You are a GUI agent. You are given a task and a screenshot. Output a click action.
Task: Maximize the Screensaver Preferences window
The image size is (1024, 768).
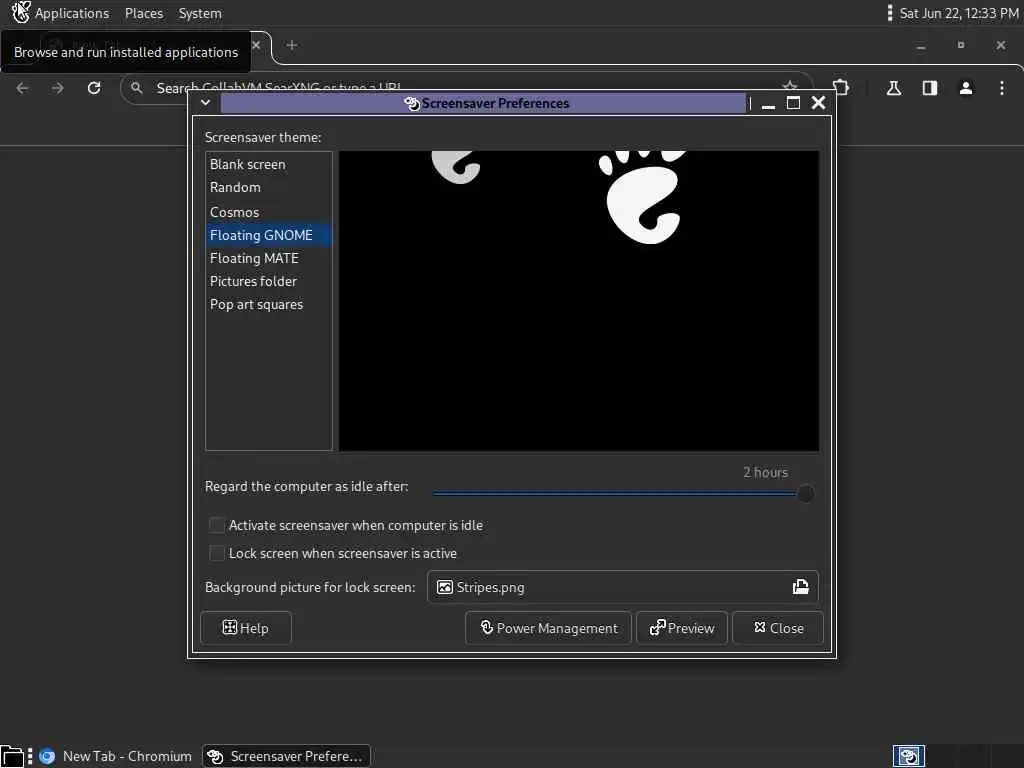[793, 103]
